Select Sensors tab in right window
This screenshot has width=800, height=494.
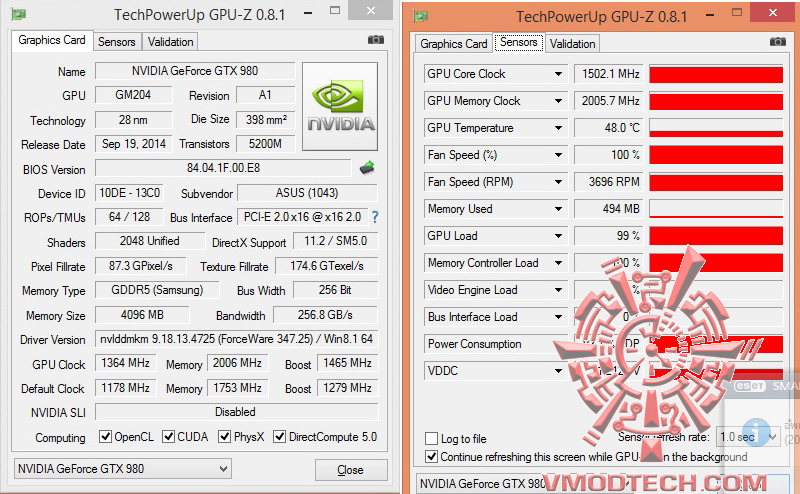[x=518, y=42]
